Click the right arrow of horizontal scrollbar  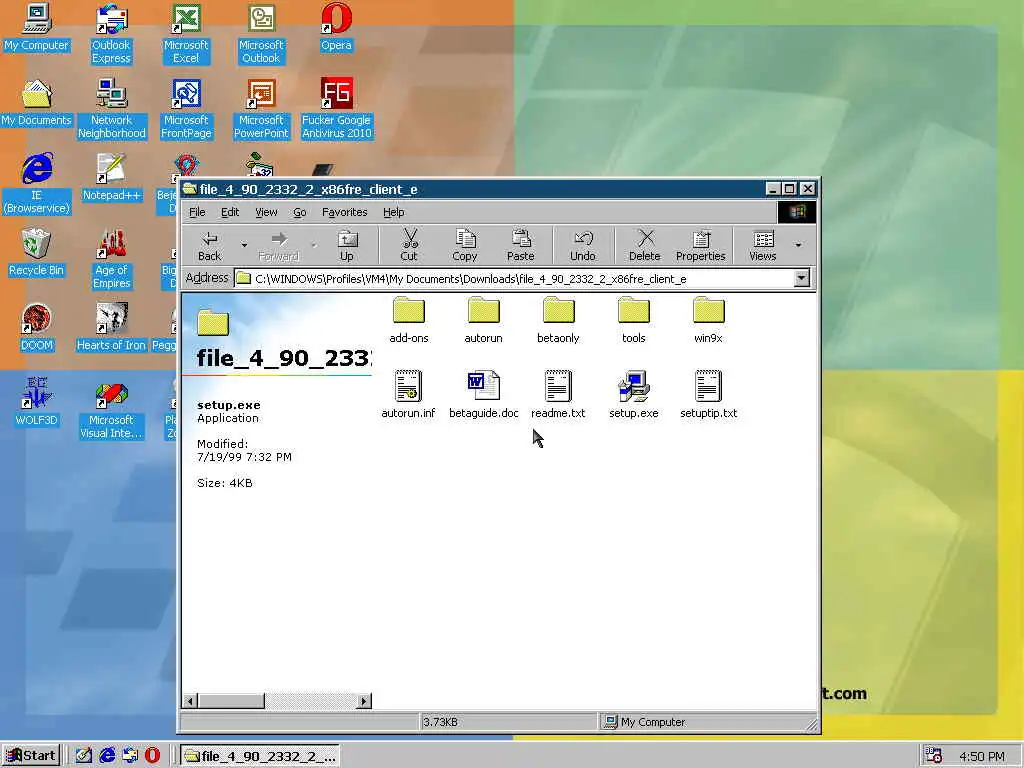tap(364, 701)
